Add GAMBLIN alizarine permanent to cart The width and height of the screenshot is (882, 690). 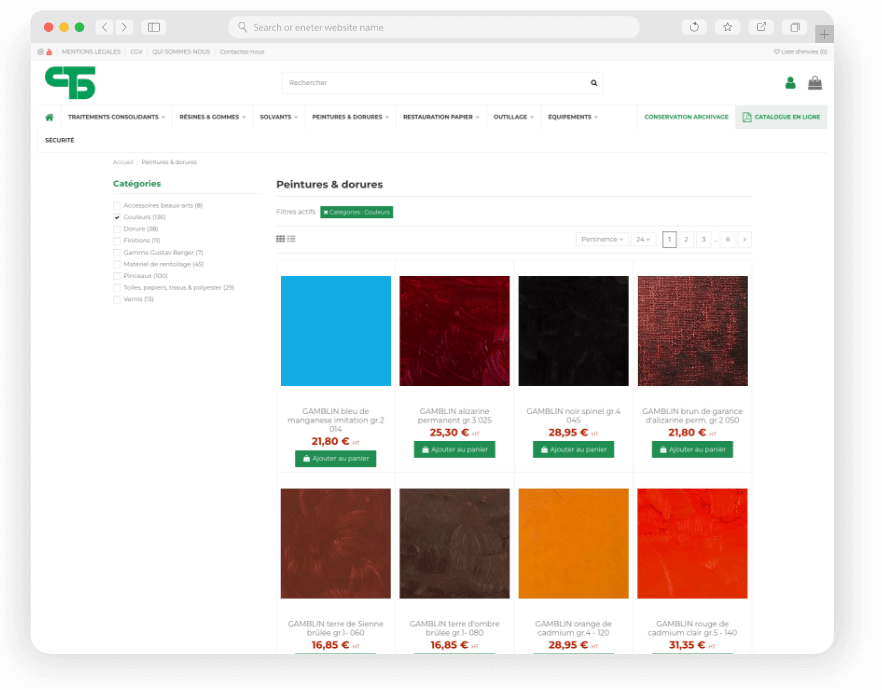pyautogui.click(x=454, y=450)
